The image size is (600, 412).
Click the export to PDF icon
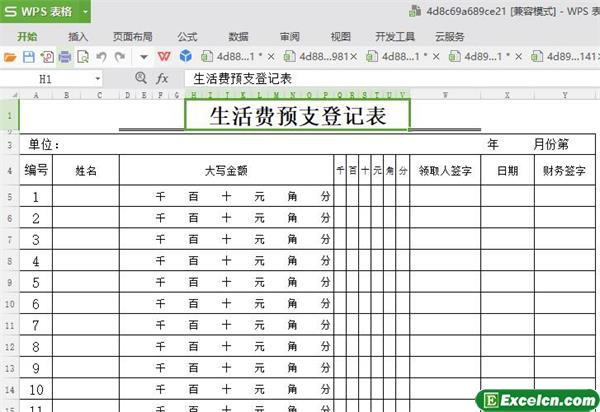[47, 57]
